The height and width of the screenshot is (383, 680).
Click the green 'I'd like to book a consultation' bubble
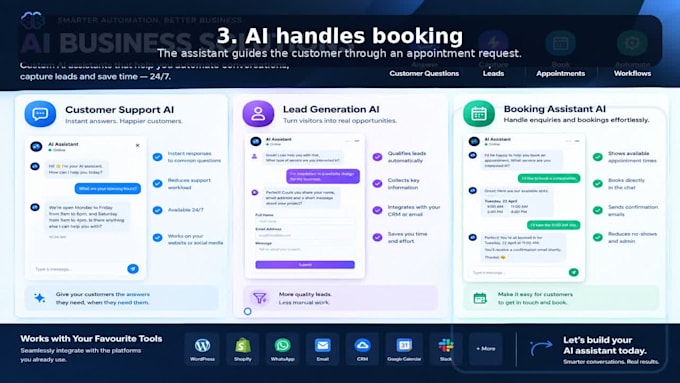tap(549, 178)
